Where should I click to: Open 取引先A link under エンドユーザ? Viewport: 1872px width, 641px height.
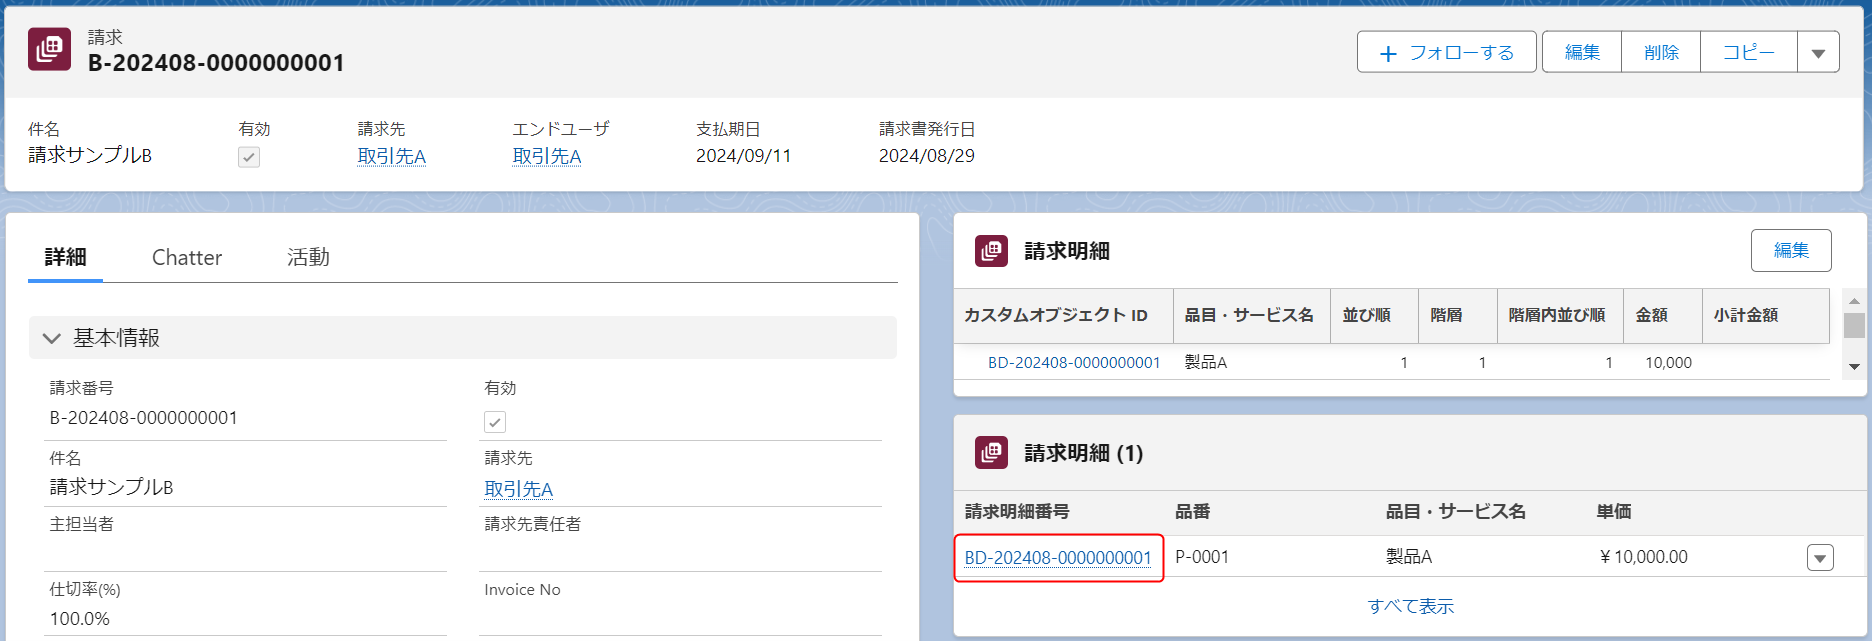click(x=547, y=156)
